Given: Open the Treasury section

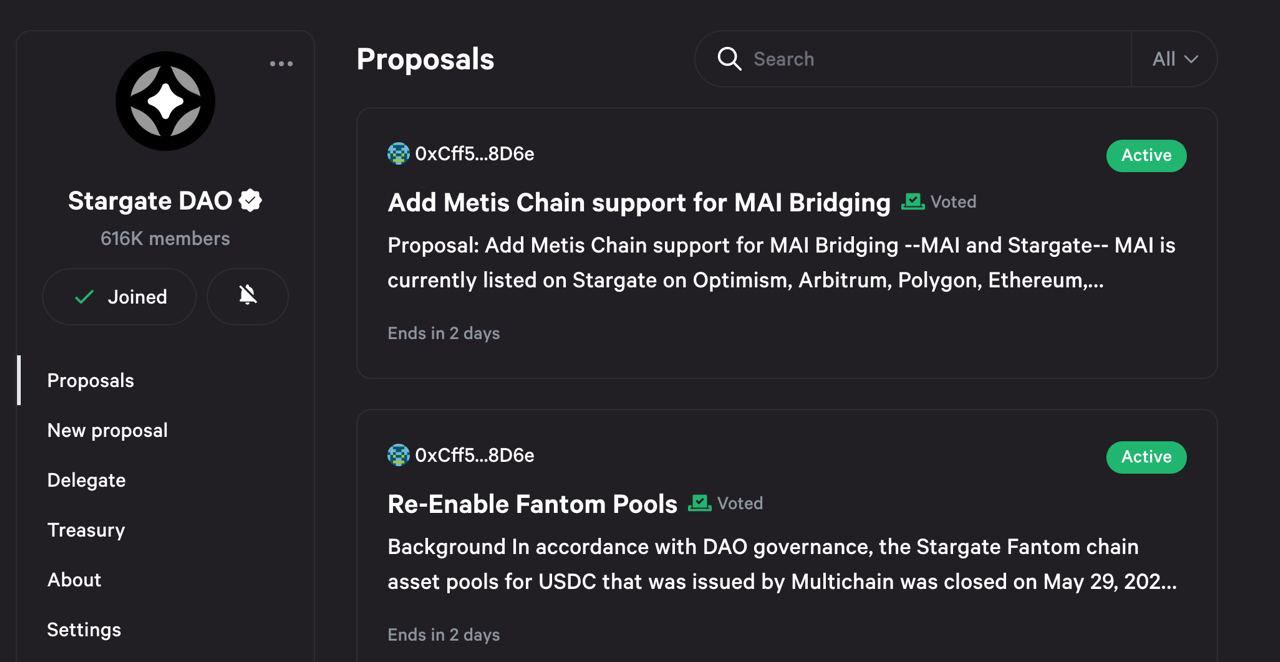Looking at the screenshot, I should pos(86,530).
